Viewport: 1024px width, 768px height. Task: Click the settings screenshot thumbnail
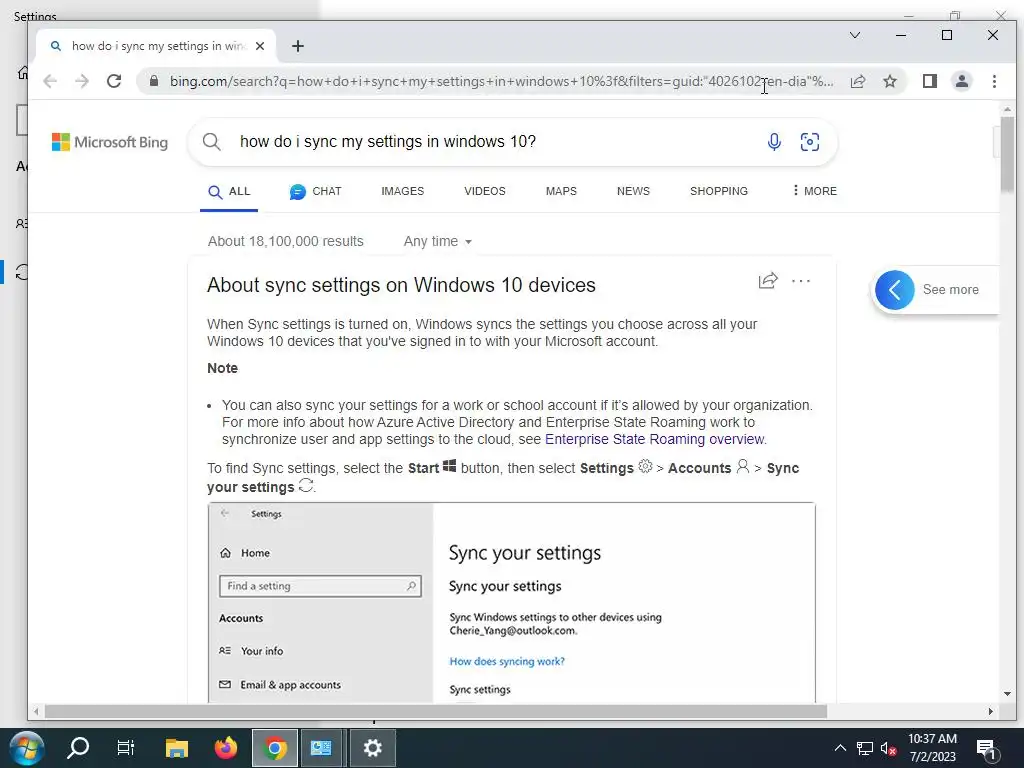(511, 603)
